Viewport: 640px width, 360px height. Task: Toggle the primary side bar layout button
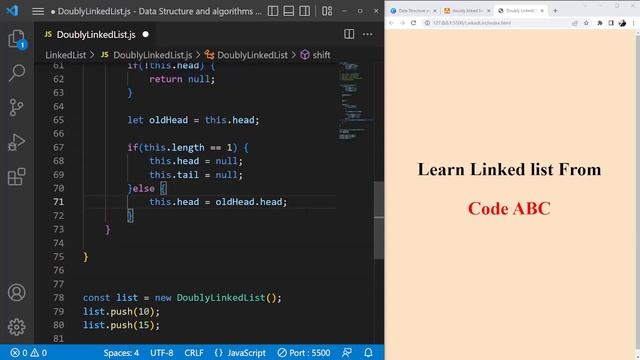(x=273, y=11)
